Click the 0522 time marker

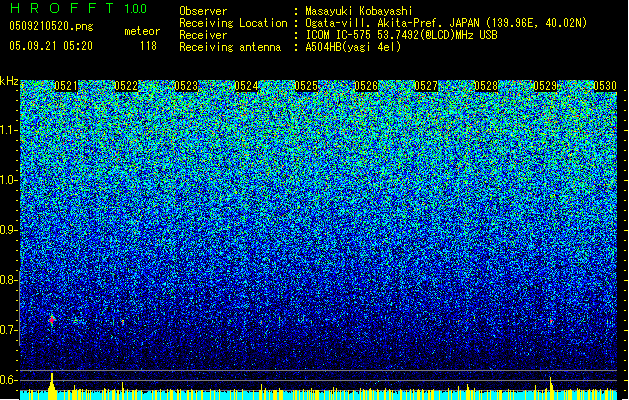[126, 86]
